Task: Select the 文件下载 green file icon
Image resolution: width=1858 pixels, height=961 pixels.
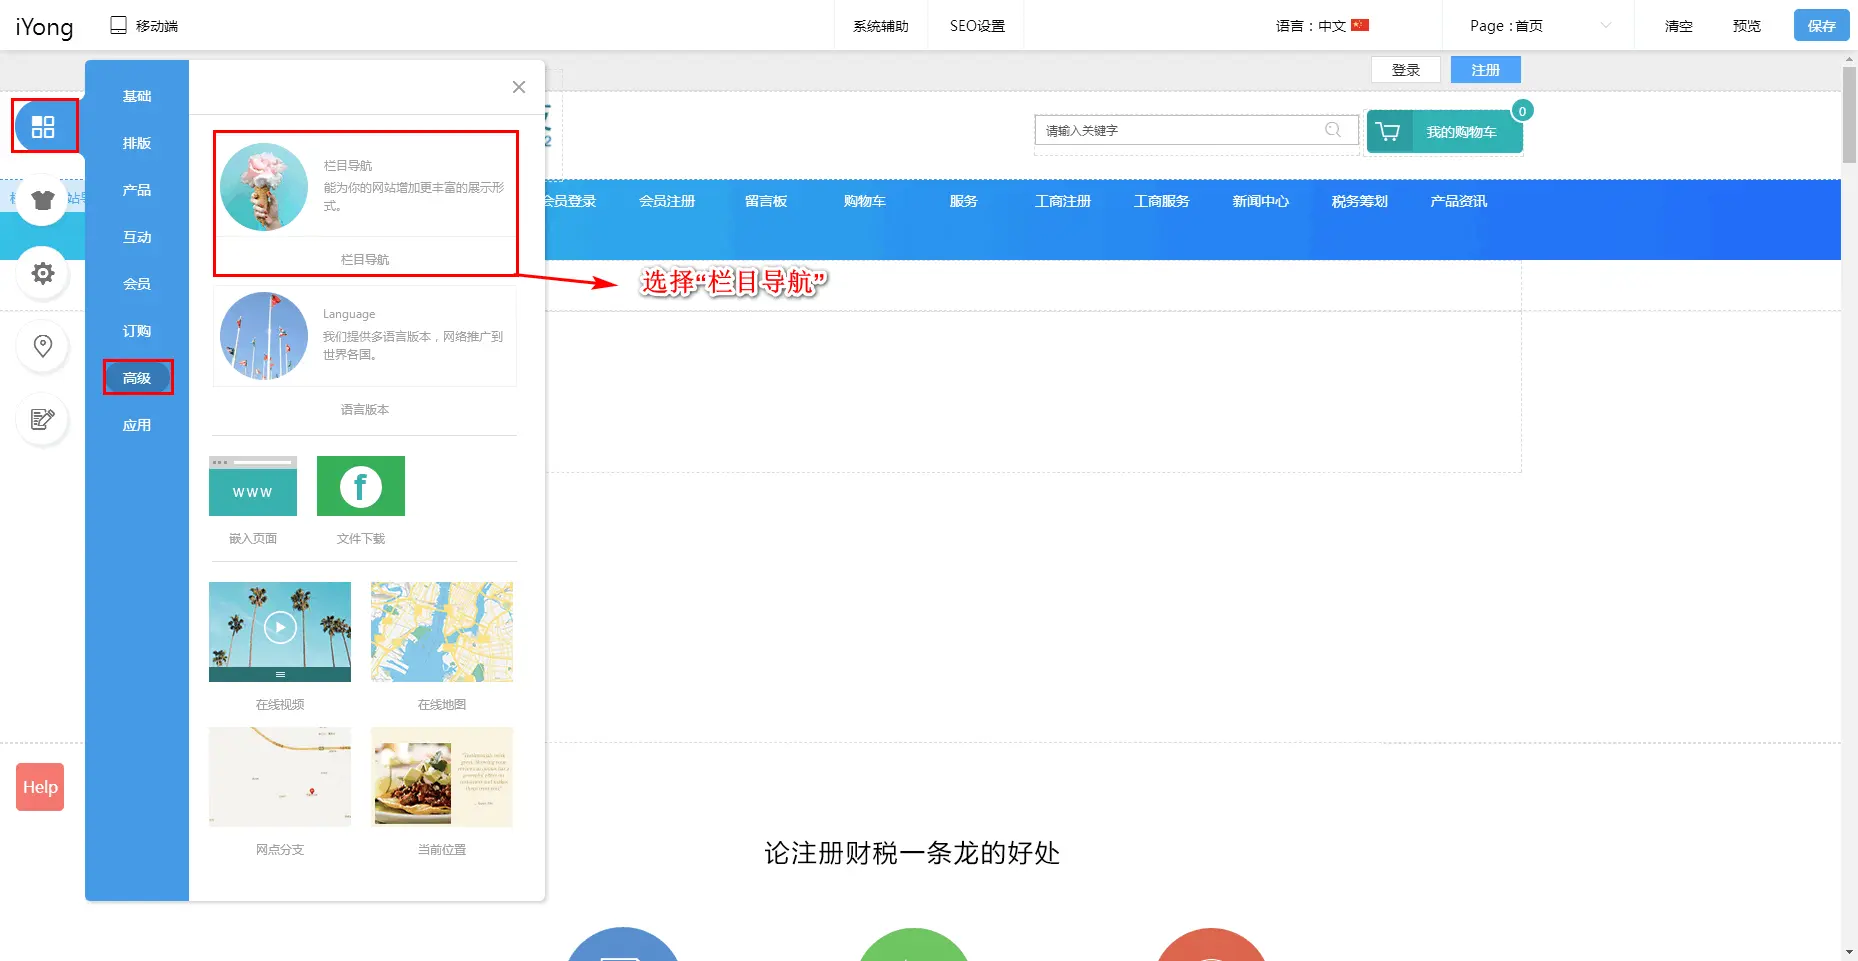Action: point(361,487)
